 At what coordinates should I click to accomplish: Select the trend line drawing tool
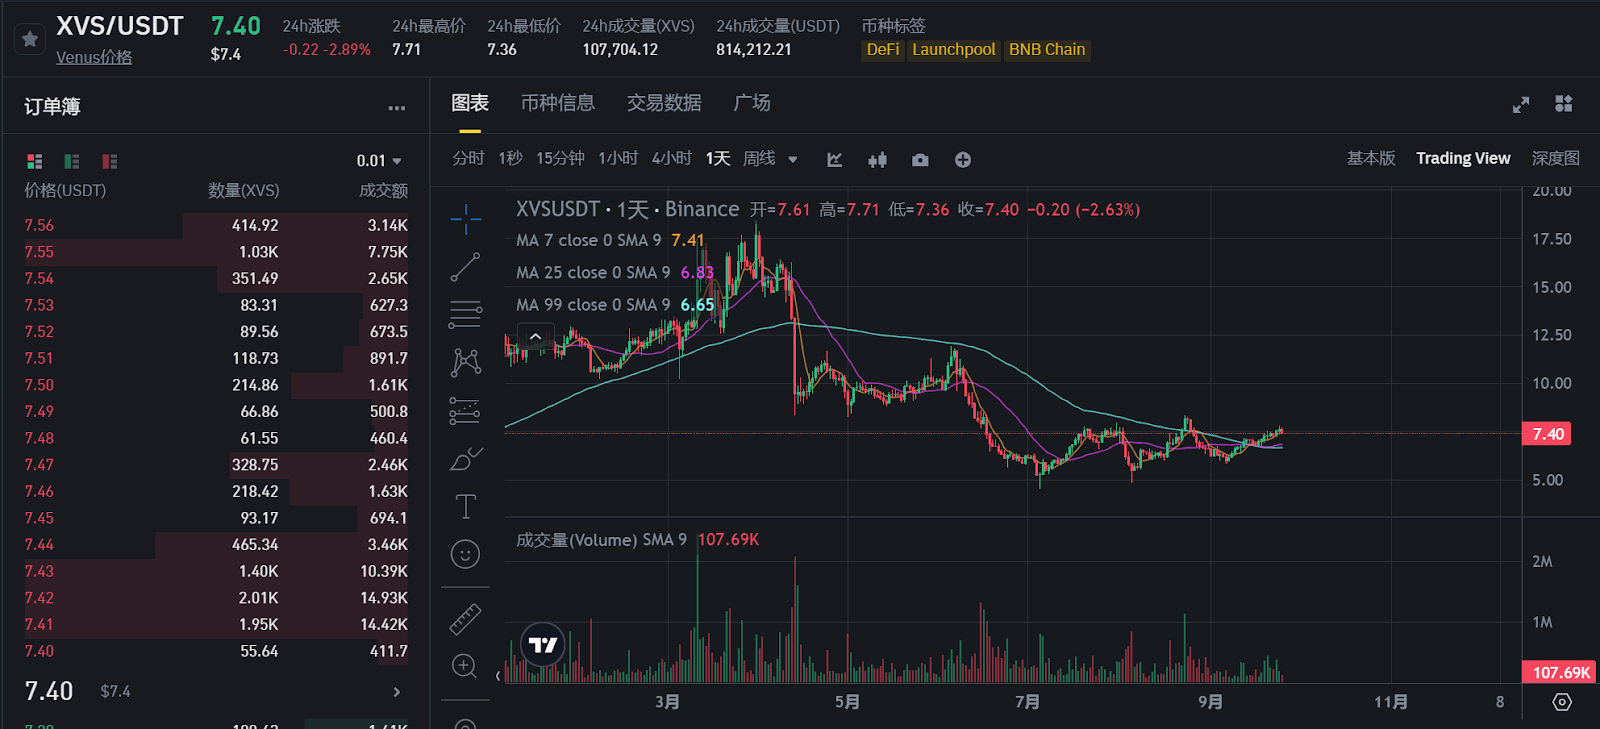(466, 267)
